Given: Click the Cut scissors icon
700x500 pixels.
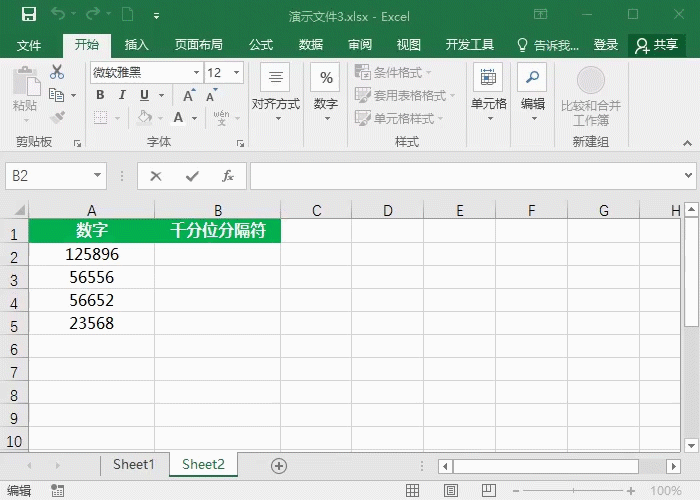Looking at the screenshot, I should pyautogui.click(x=57, y=71).
